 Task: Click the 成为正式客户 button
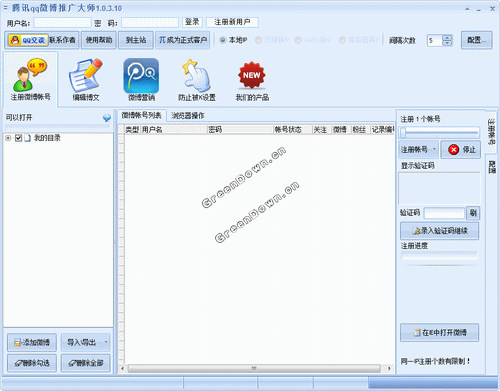183,40
